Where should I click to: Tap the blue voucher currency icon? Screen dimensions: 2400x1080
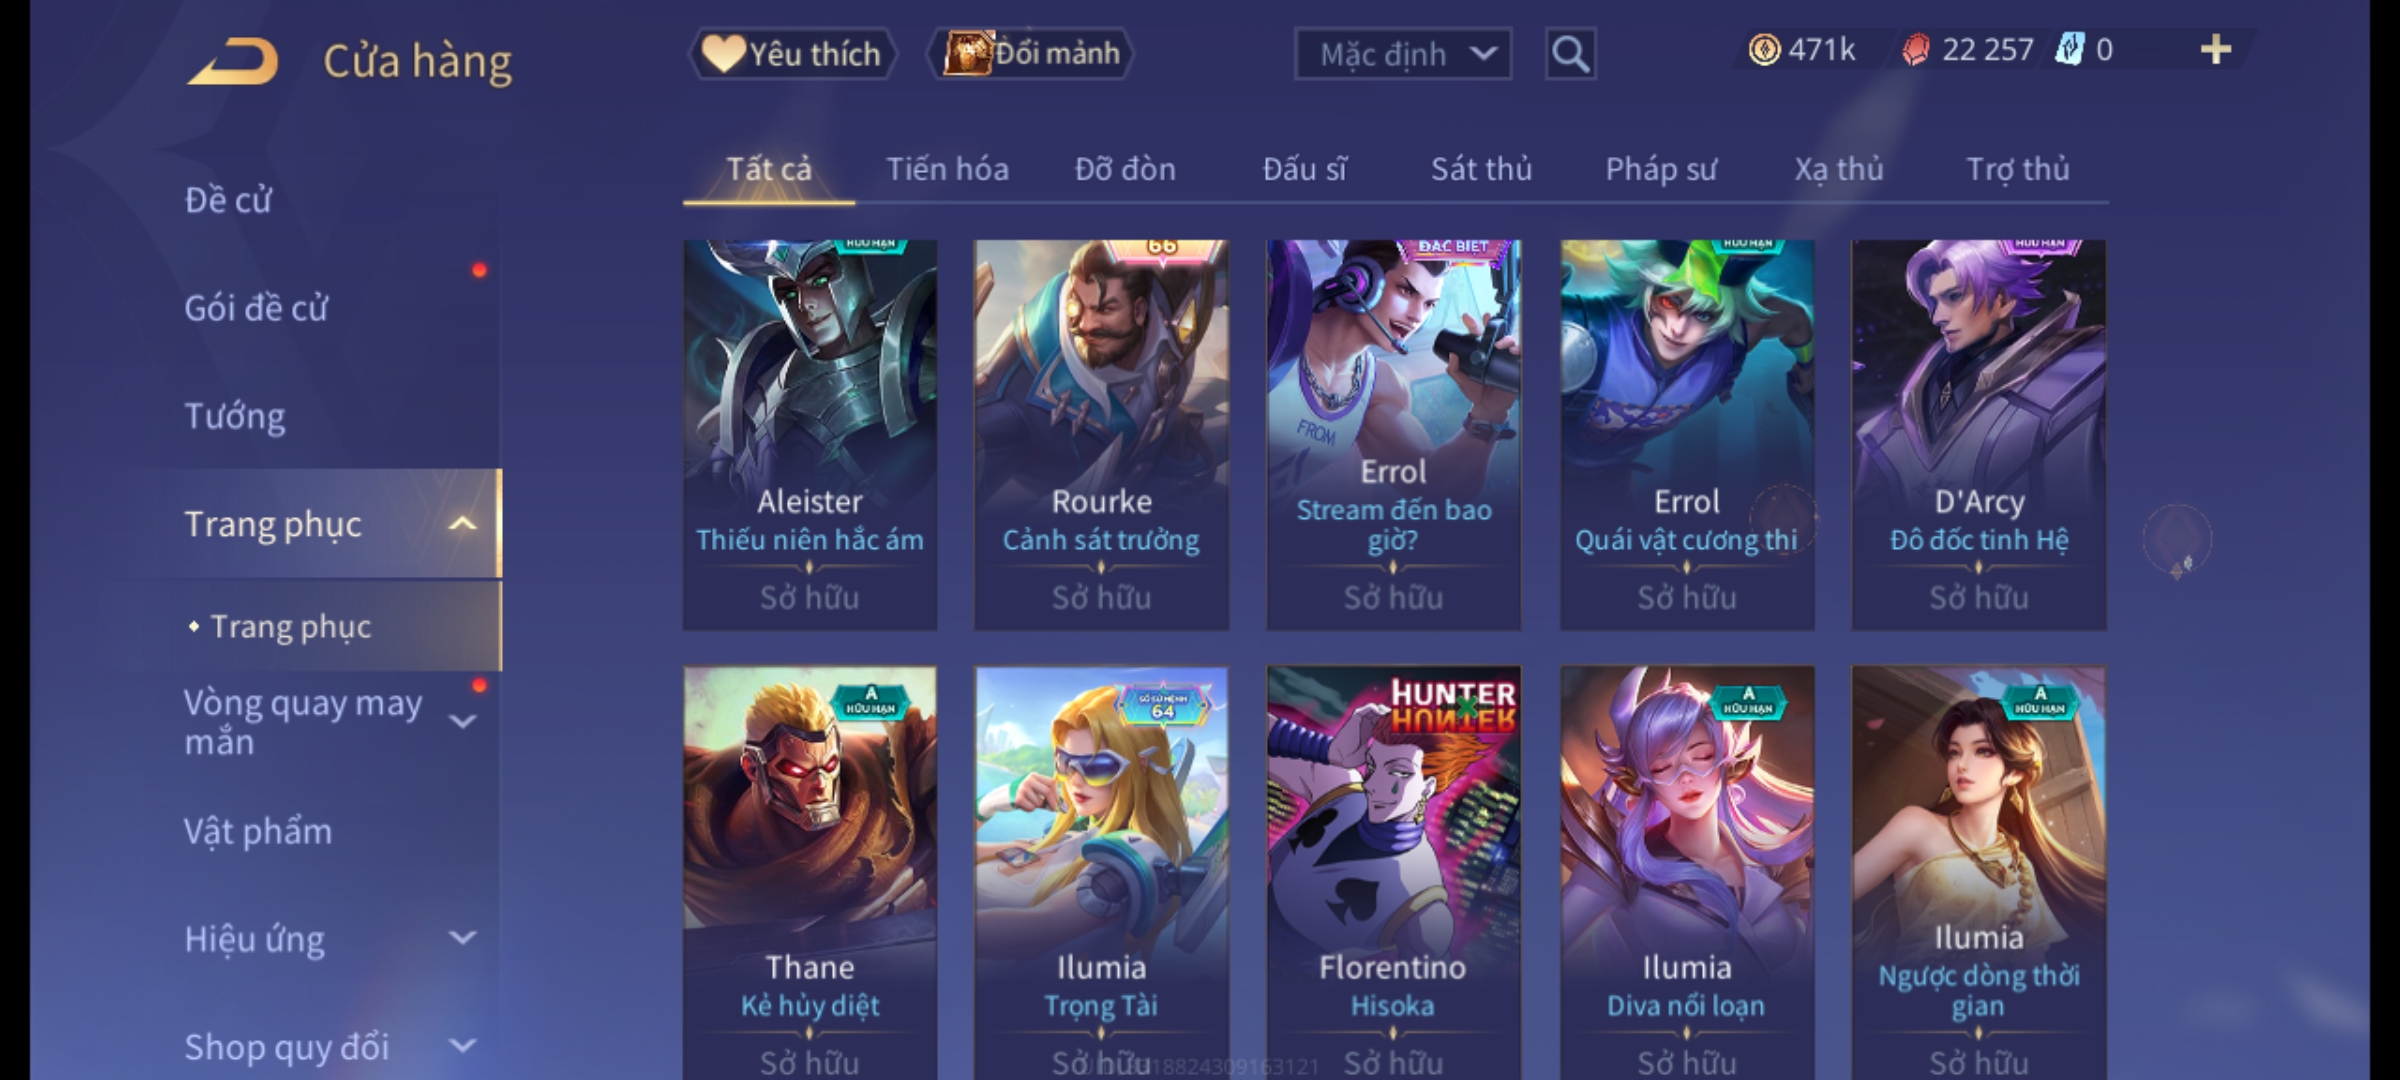(2069, 49)
